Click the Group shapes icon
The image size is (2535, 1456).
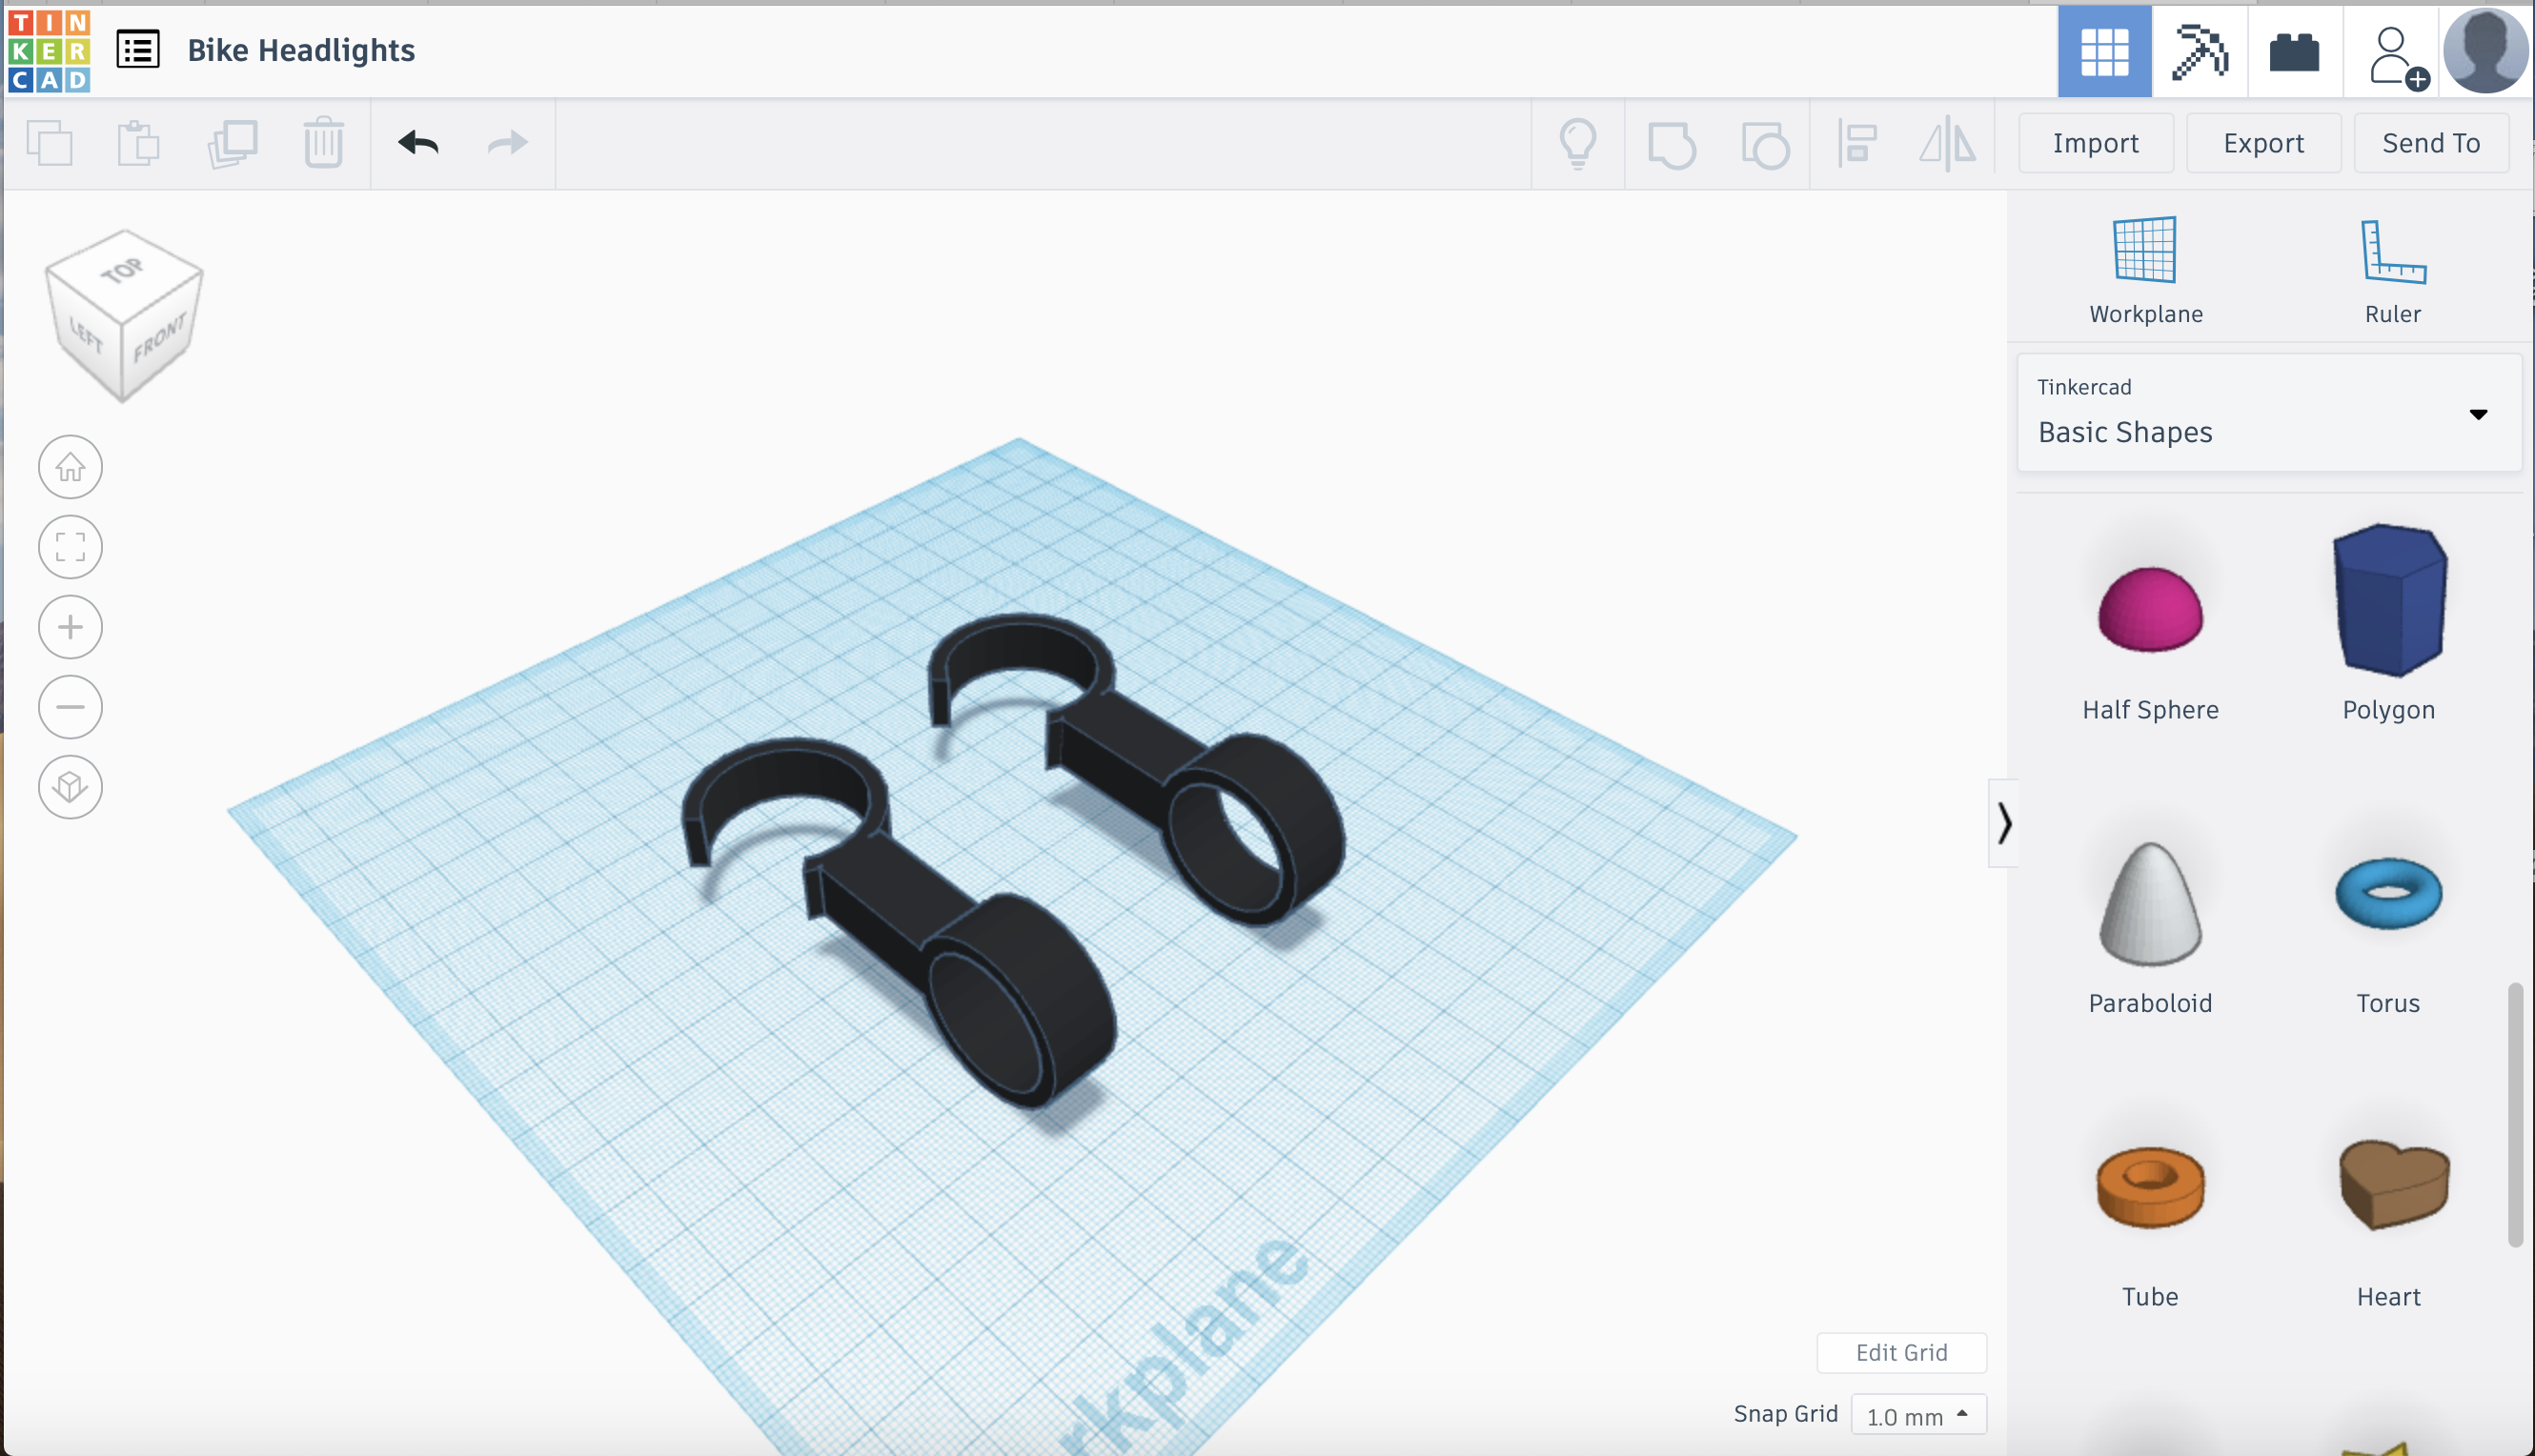pyautogui.click(x=1671, y=144)
